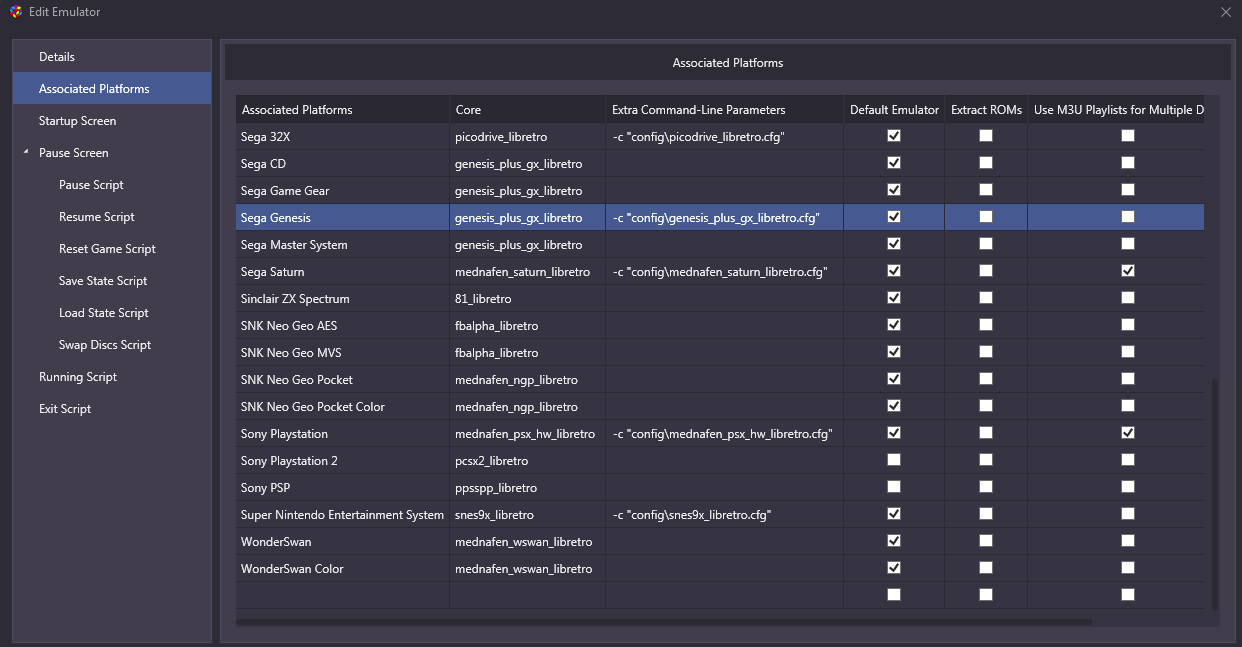Click the snes9x_libretro core cell
Viewport: 1242px width, 647px height.
(x=527, y=514)
